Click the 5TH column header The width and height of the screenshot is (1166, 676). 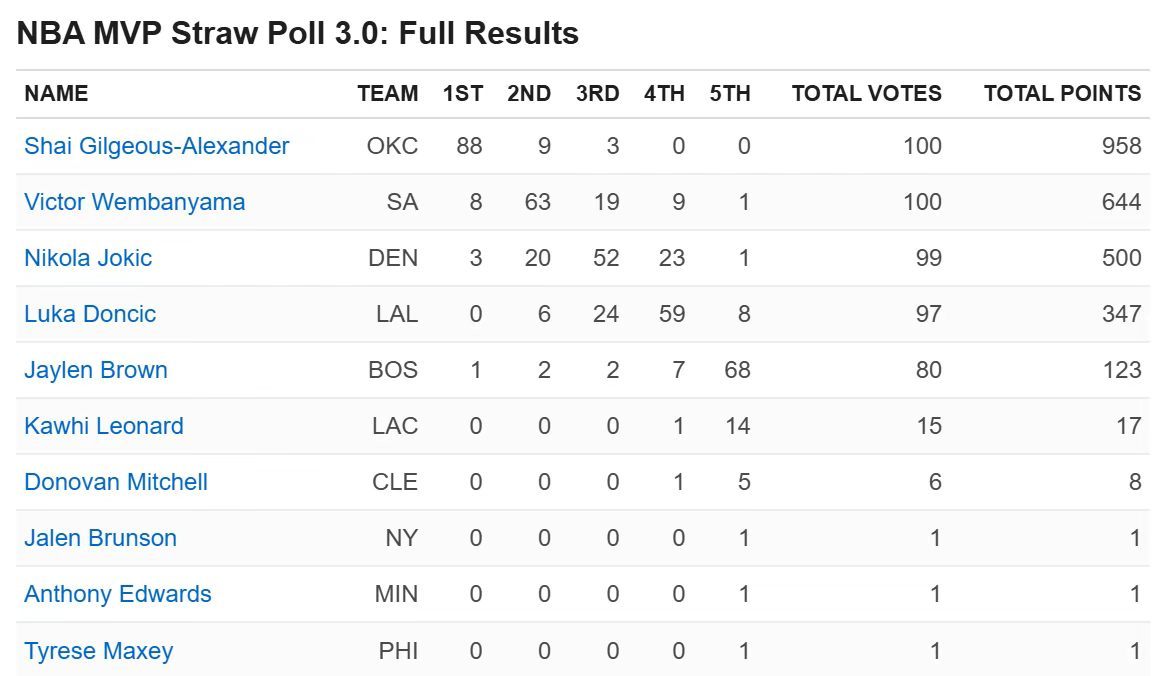pos(730,94)
